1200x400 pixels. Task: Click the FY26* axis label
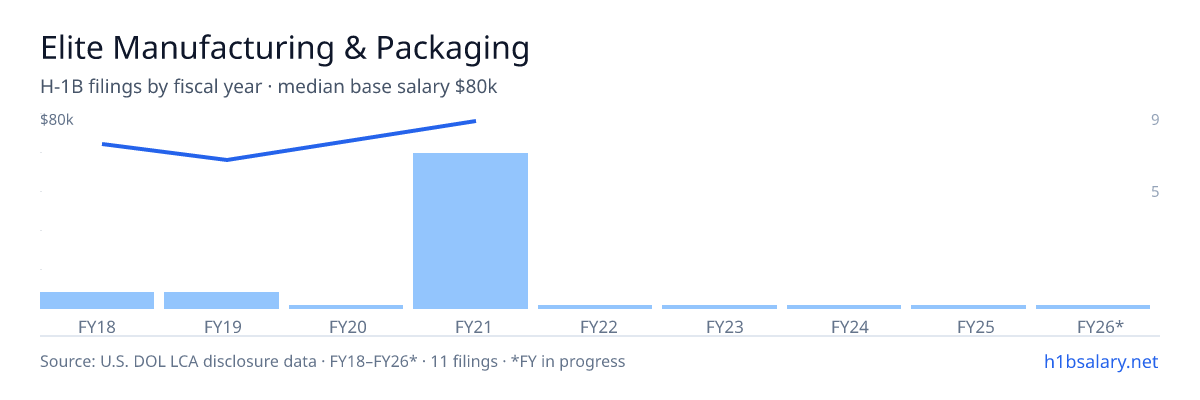1100,327
